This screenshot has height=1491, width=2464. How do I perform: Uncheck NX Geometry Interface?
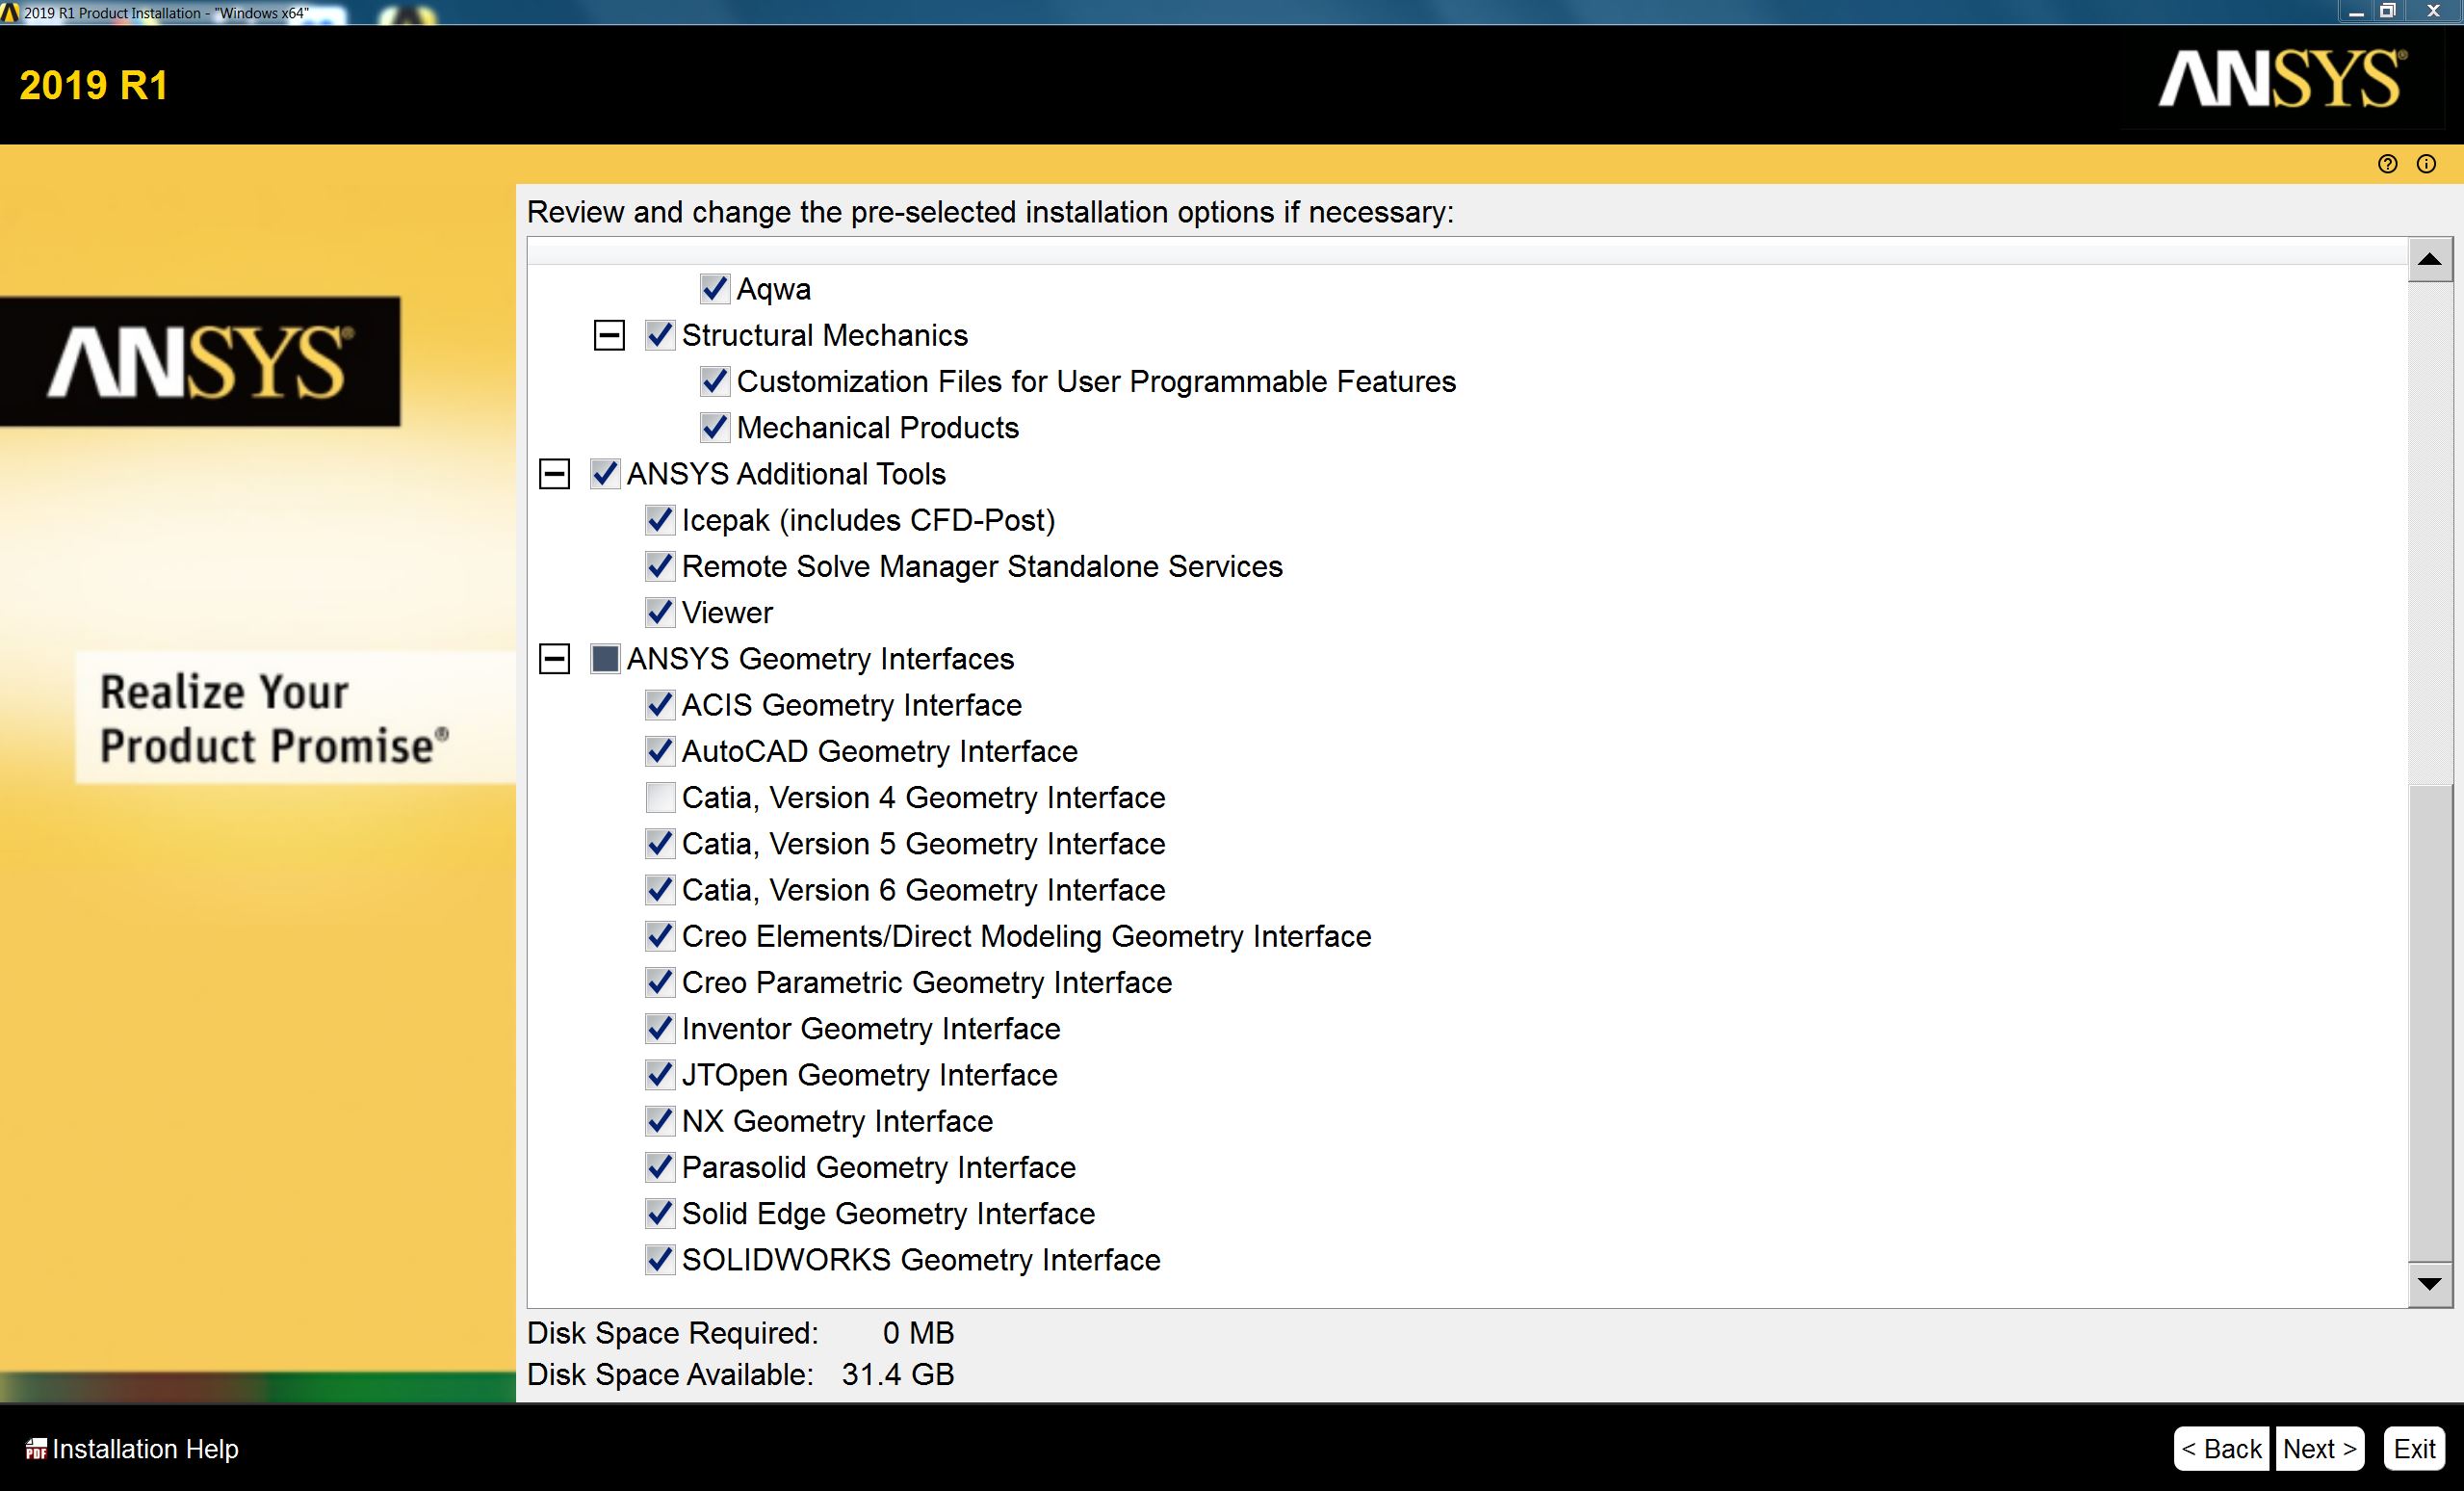pos(659,1120)
